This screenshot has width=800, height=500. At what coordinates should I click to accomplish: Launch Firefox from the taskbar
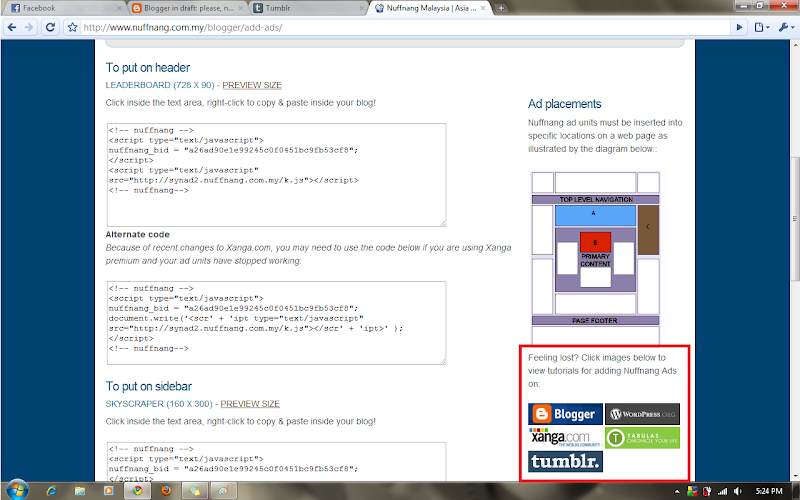tap(166, 491)
